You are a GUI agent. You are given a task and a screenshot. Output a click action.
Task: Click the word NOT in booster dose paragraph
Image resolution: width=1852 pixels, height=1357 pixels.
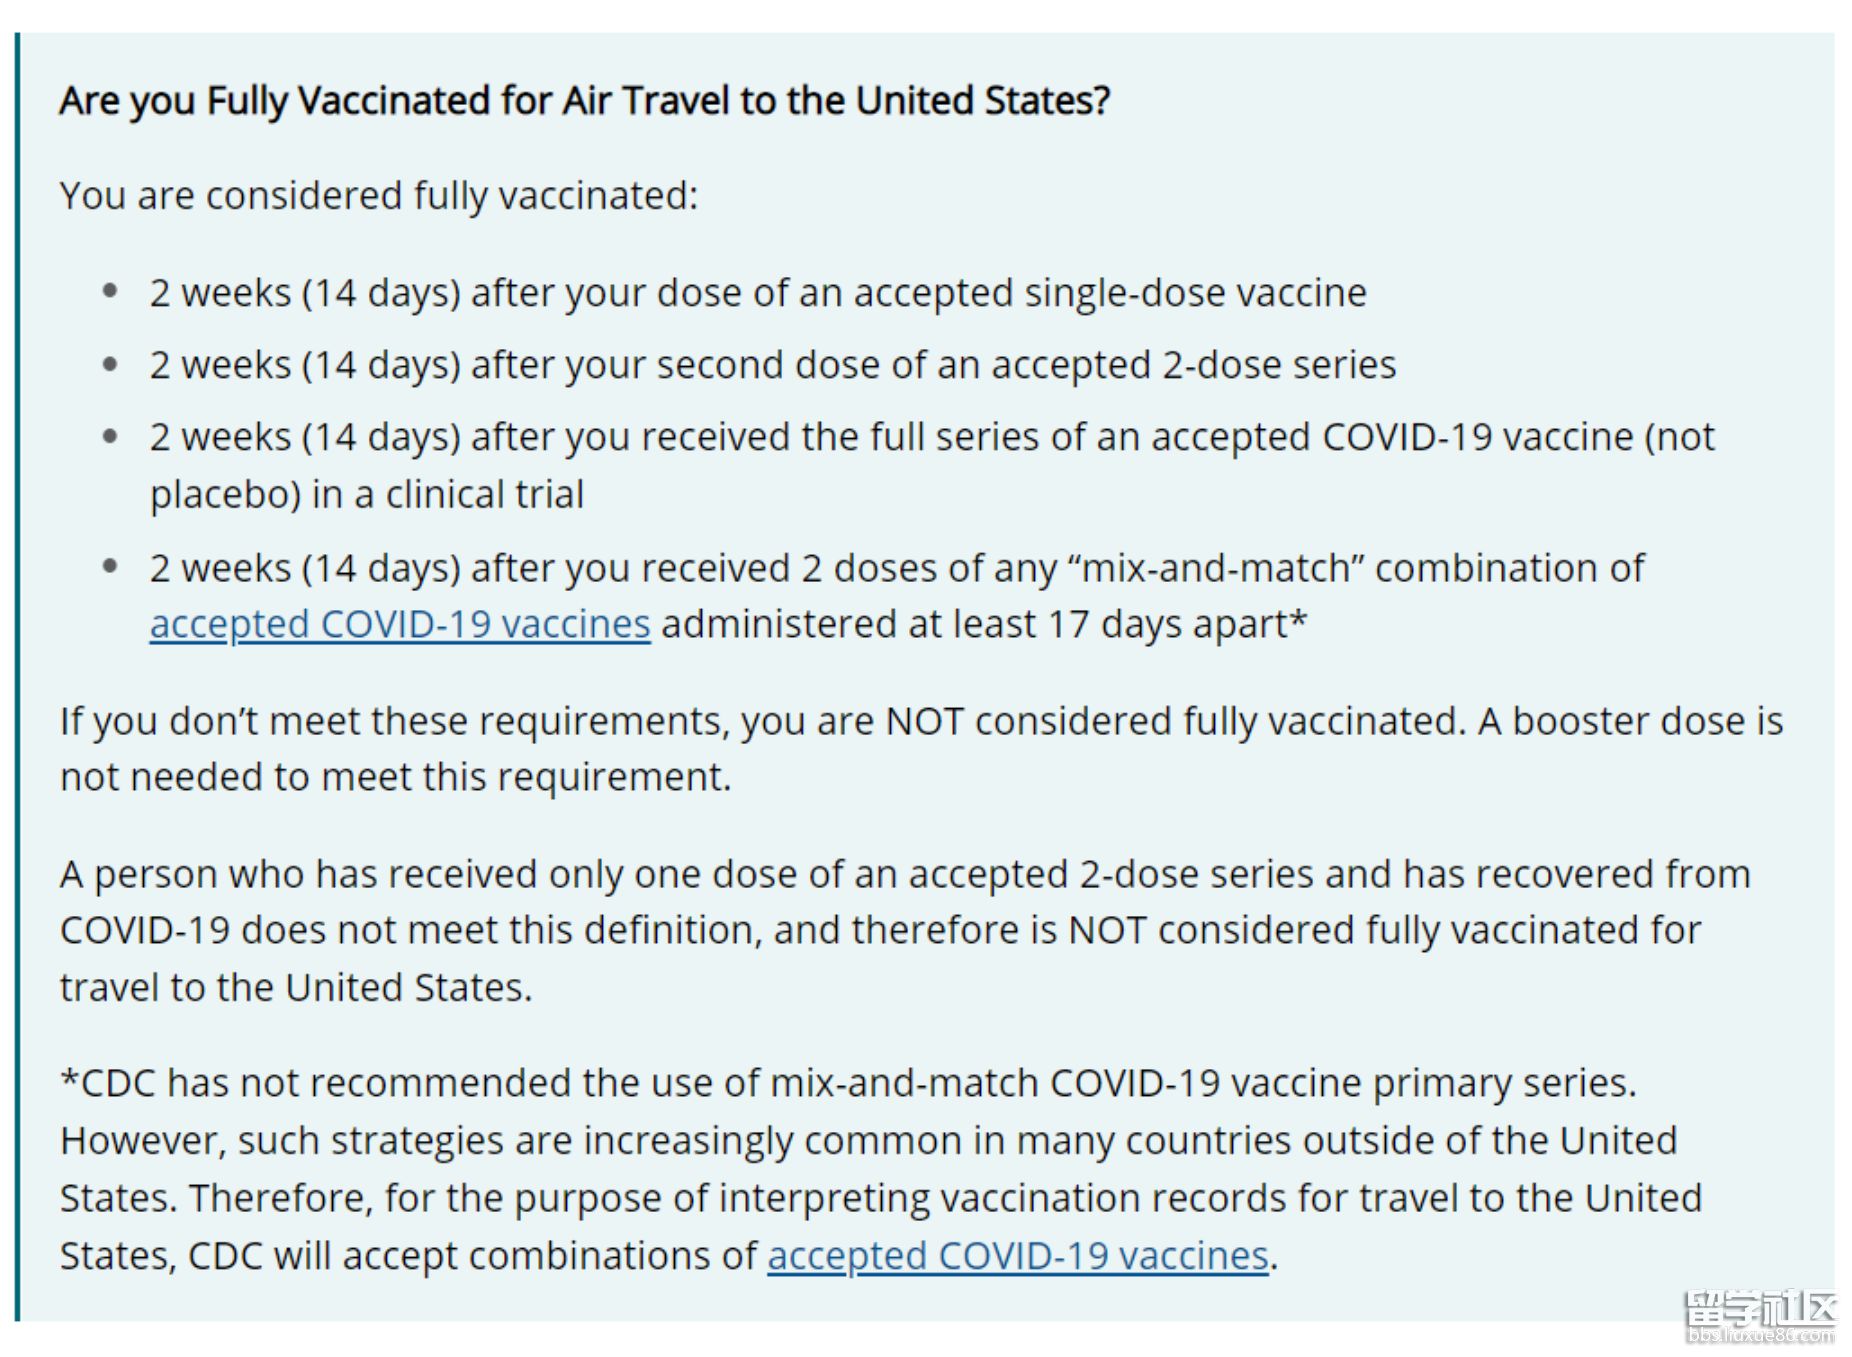pyautogui.click(x=924, y=721)
